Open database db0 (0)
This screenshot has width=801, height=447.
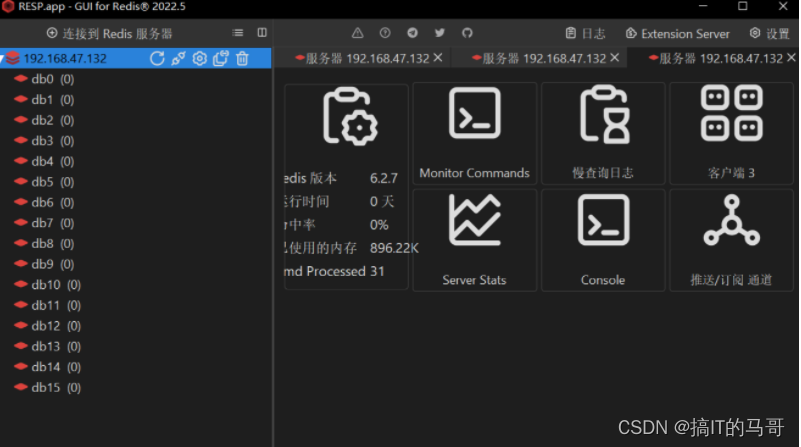tap(44, 79)
